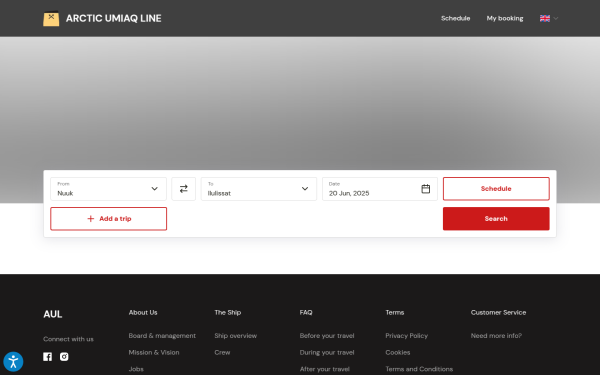Open the Cookies footer link
Viewport: 600px width, 375px height.
[398, 352]
